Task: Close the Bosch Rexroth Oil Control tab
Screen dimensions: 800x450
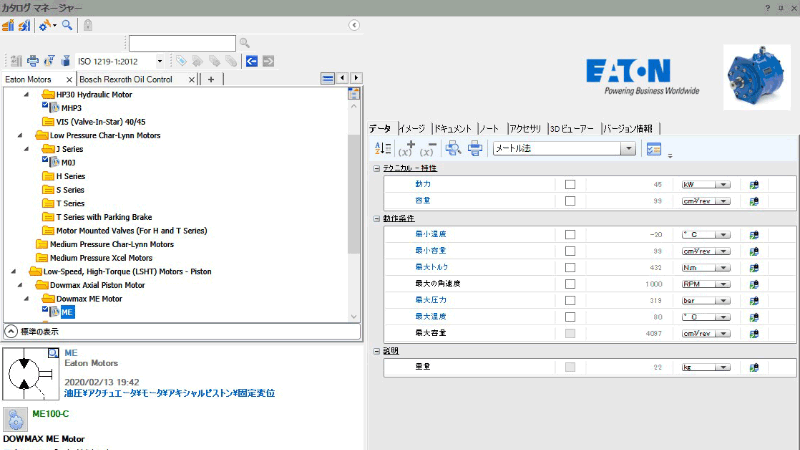Action: pyautogui.click(x=191, y=80)
